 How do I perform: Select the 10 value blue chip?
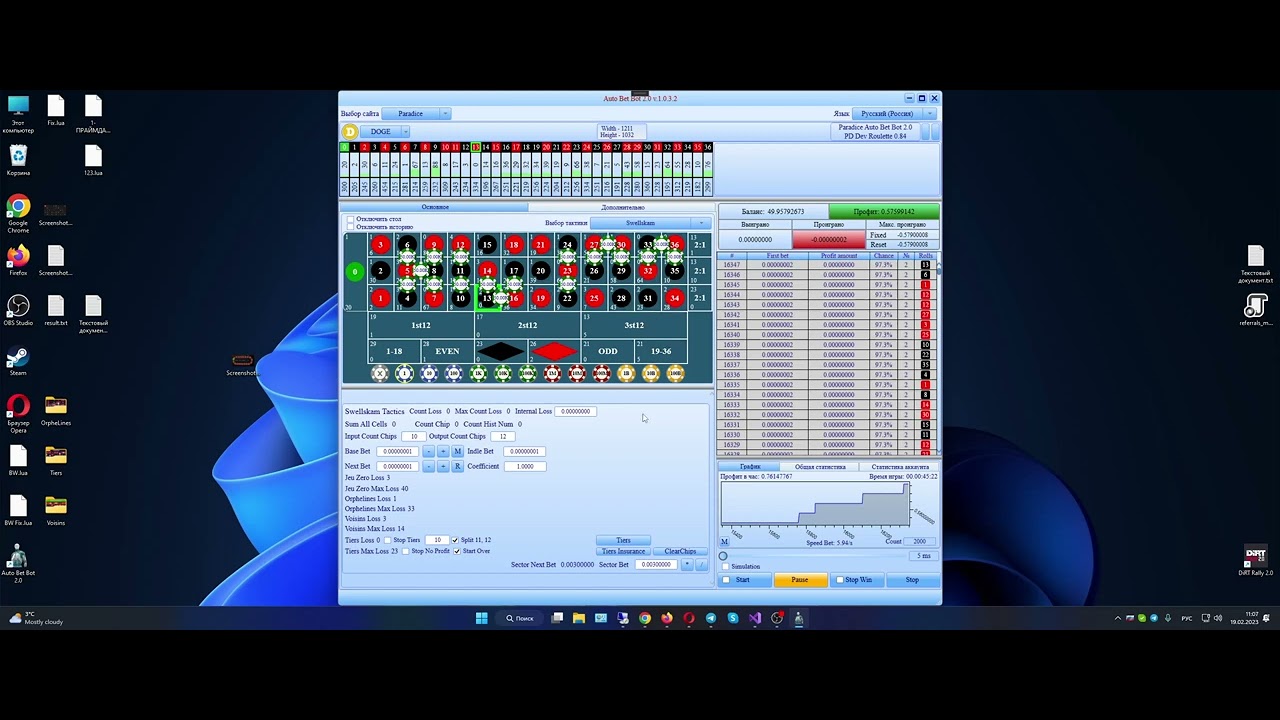click(x=429, y=374)
